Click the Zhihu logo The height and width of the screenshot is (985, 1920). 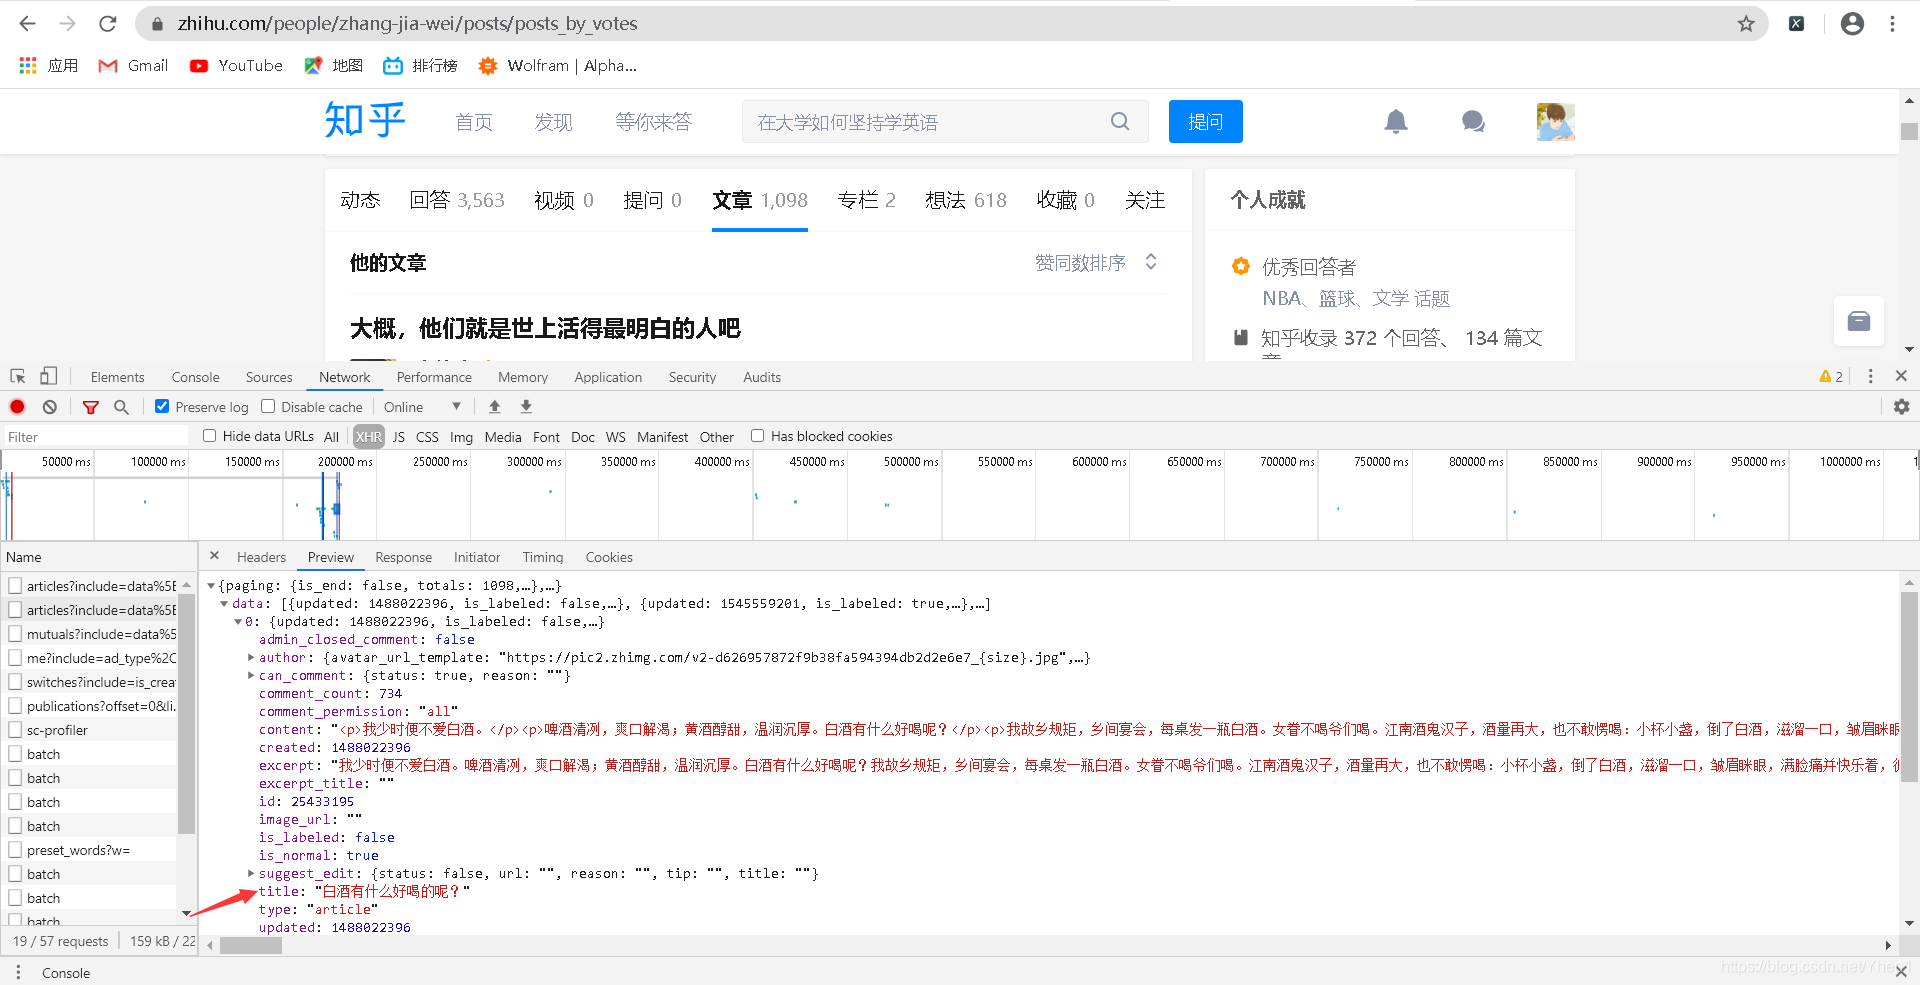[365, 121]
